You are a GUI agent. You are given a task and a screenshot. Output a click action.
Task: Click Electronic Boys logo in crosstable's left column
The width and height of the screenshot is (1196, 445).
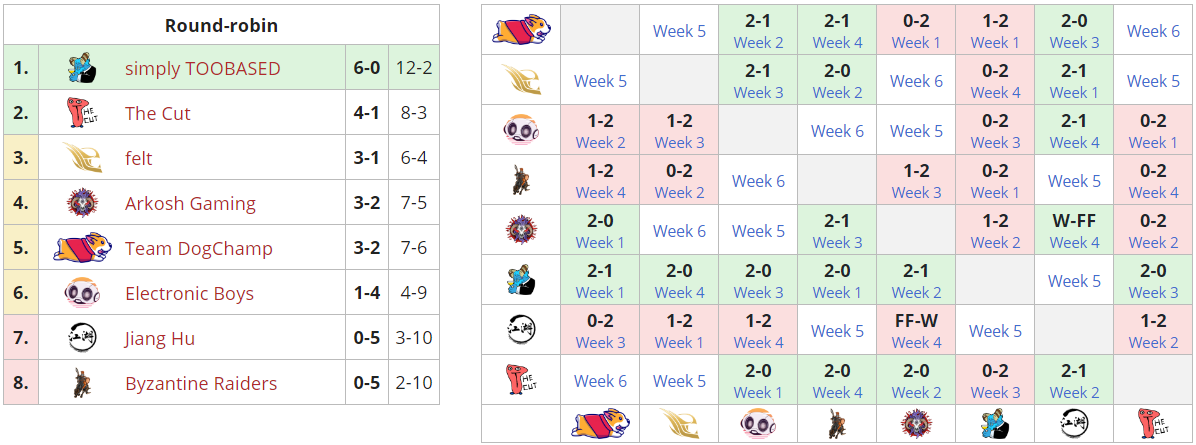521,130
